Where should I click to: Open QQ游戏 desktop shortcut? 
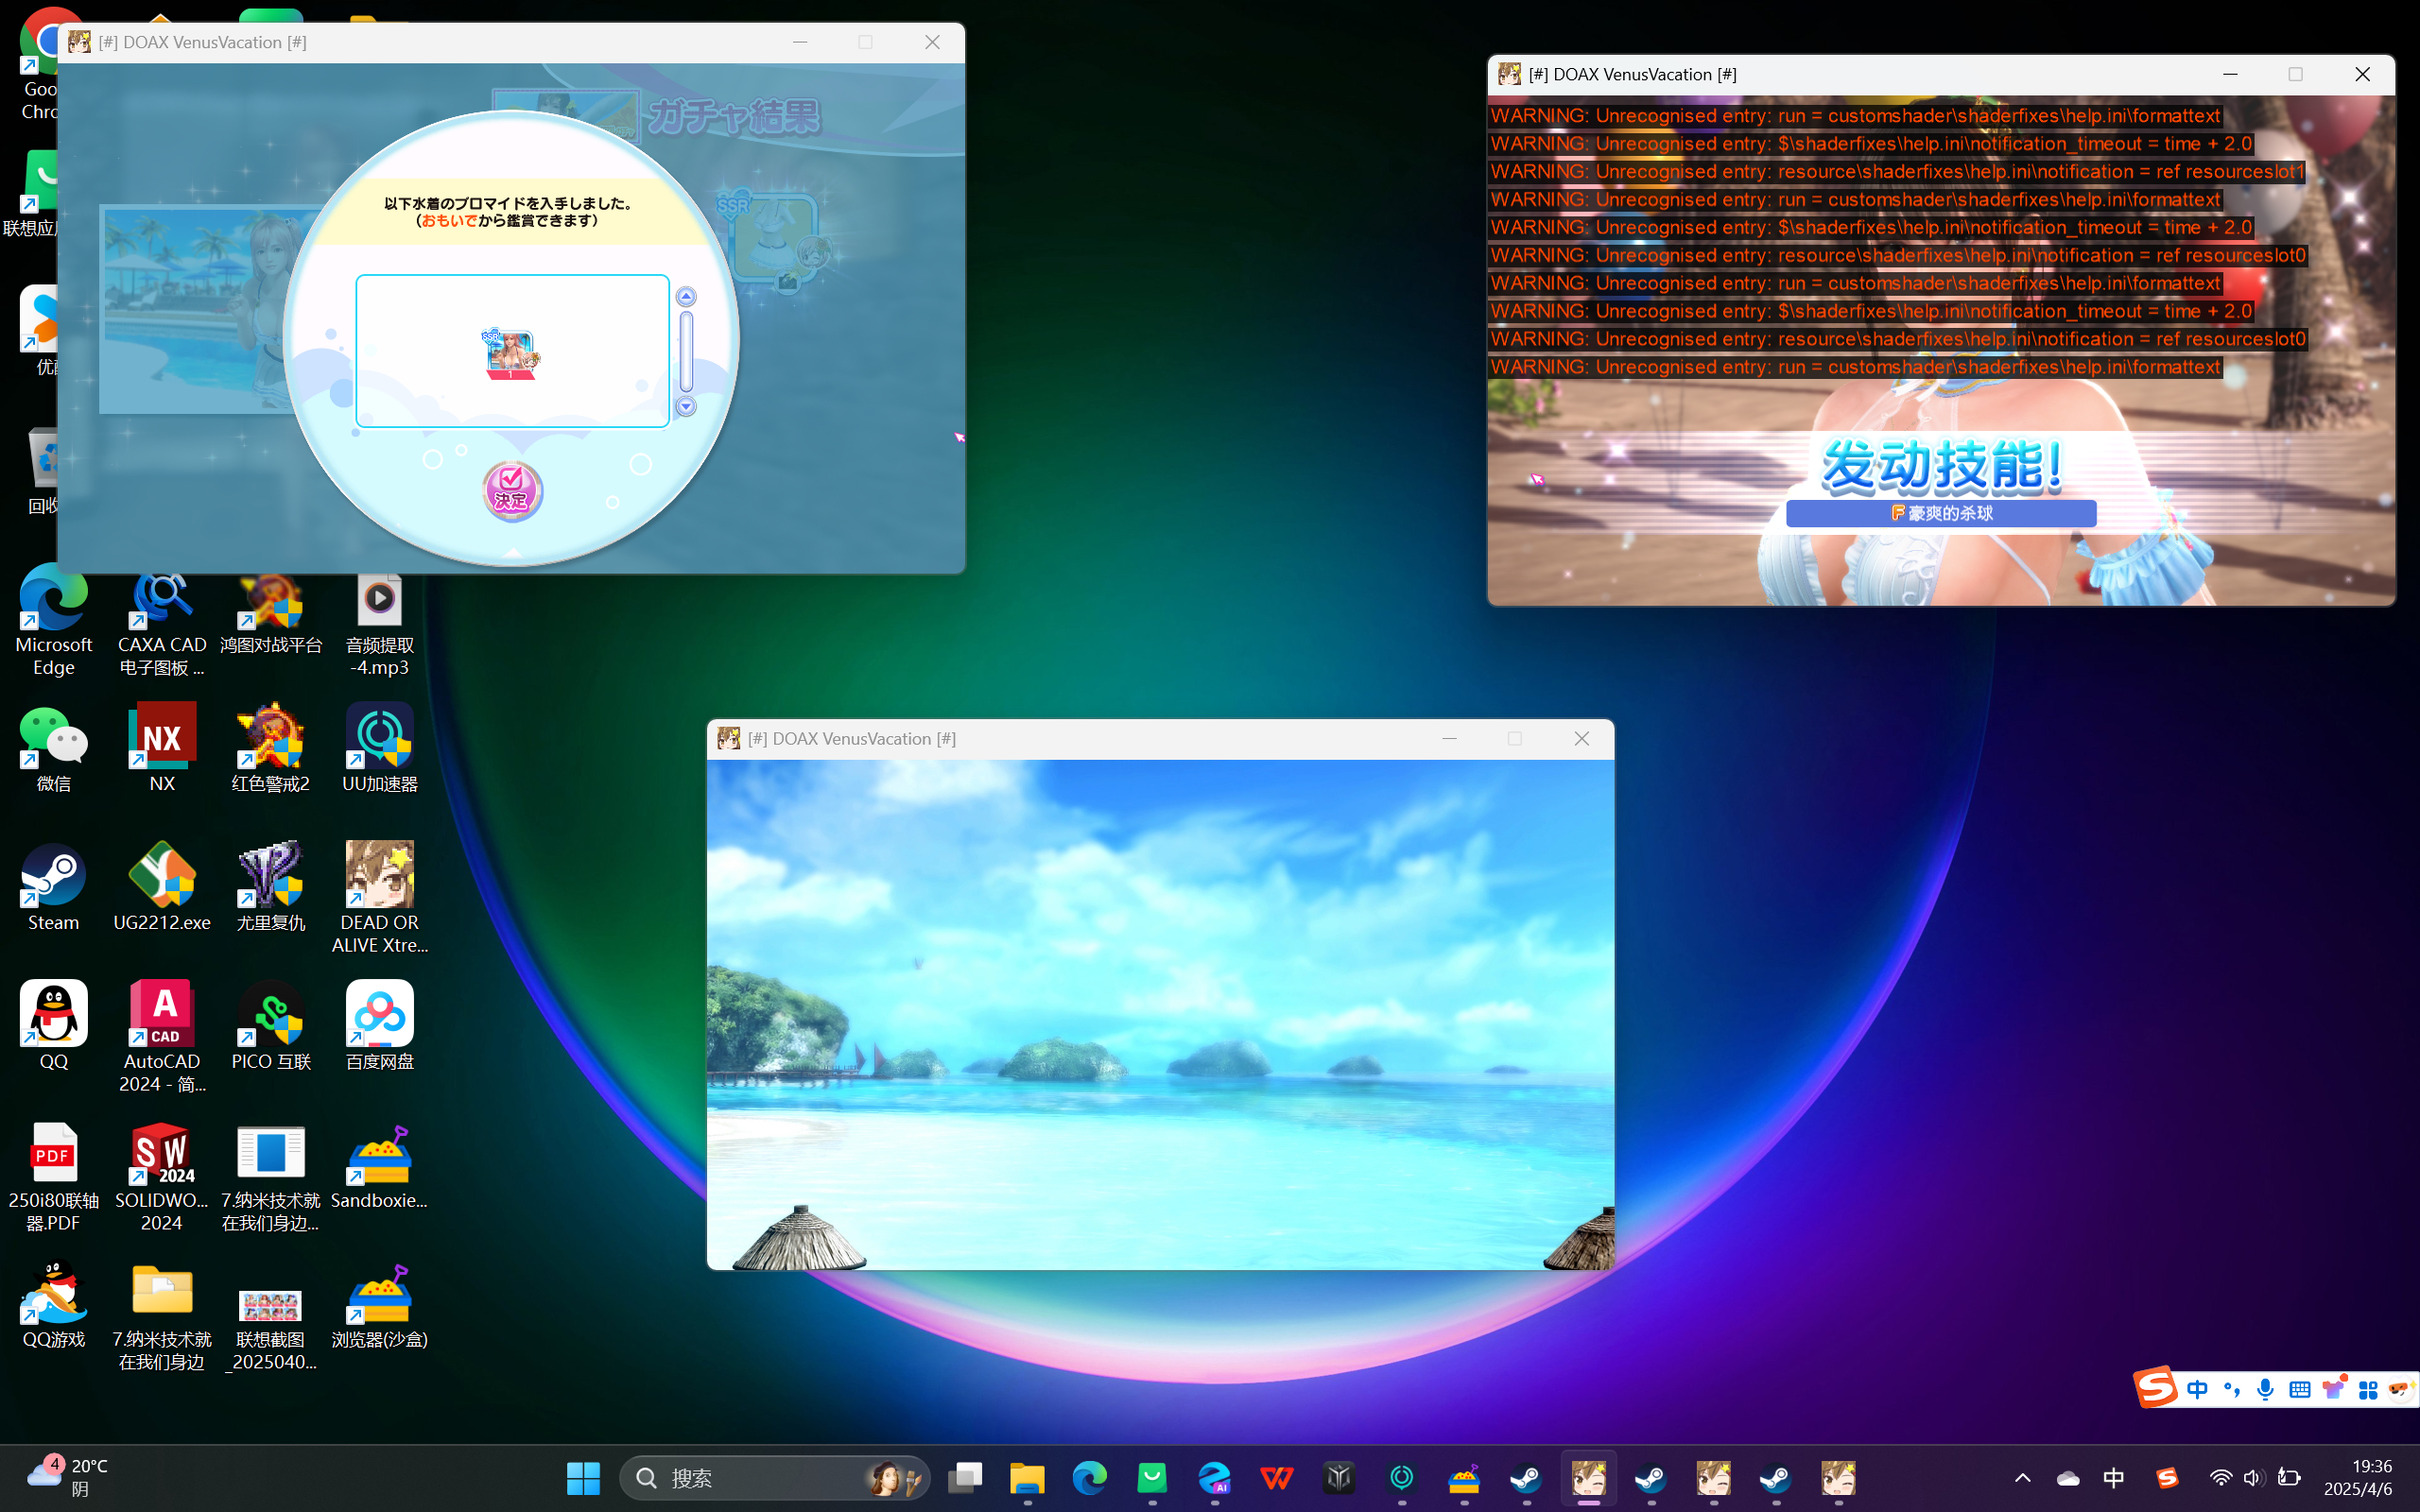point(53,1305)
